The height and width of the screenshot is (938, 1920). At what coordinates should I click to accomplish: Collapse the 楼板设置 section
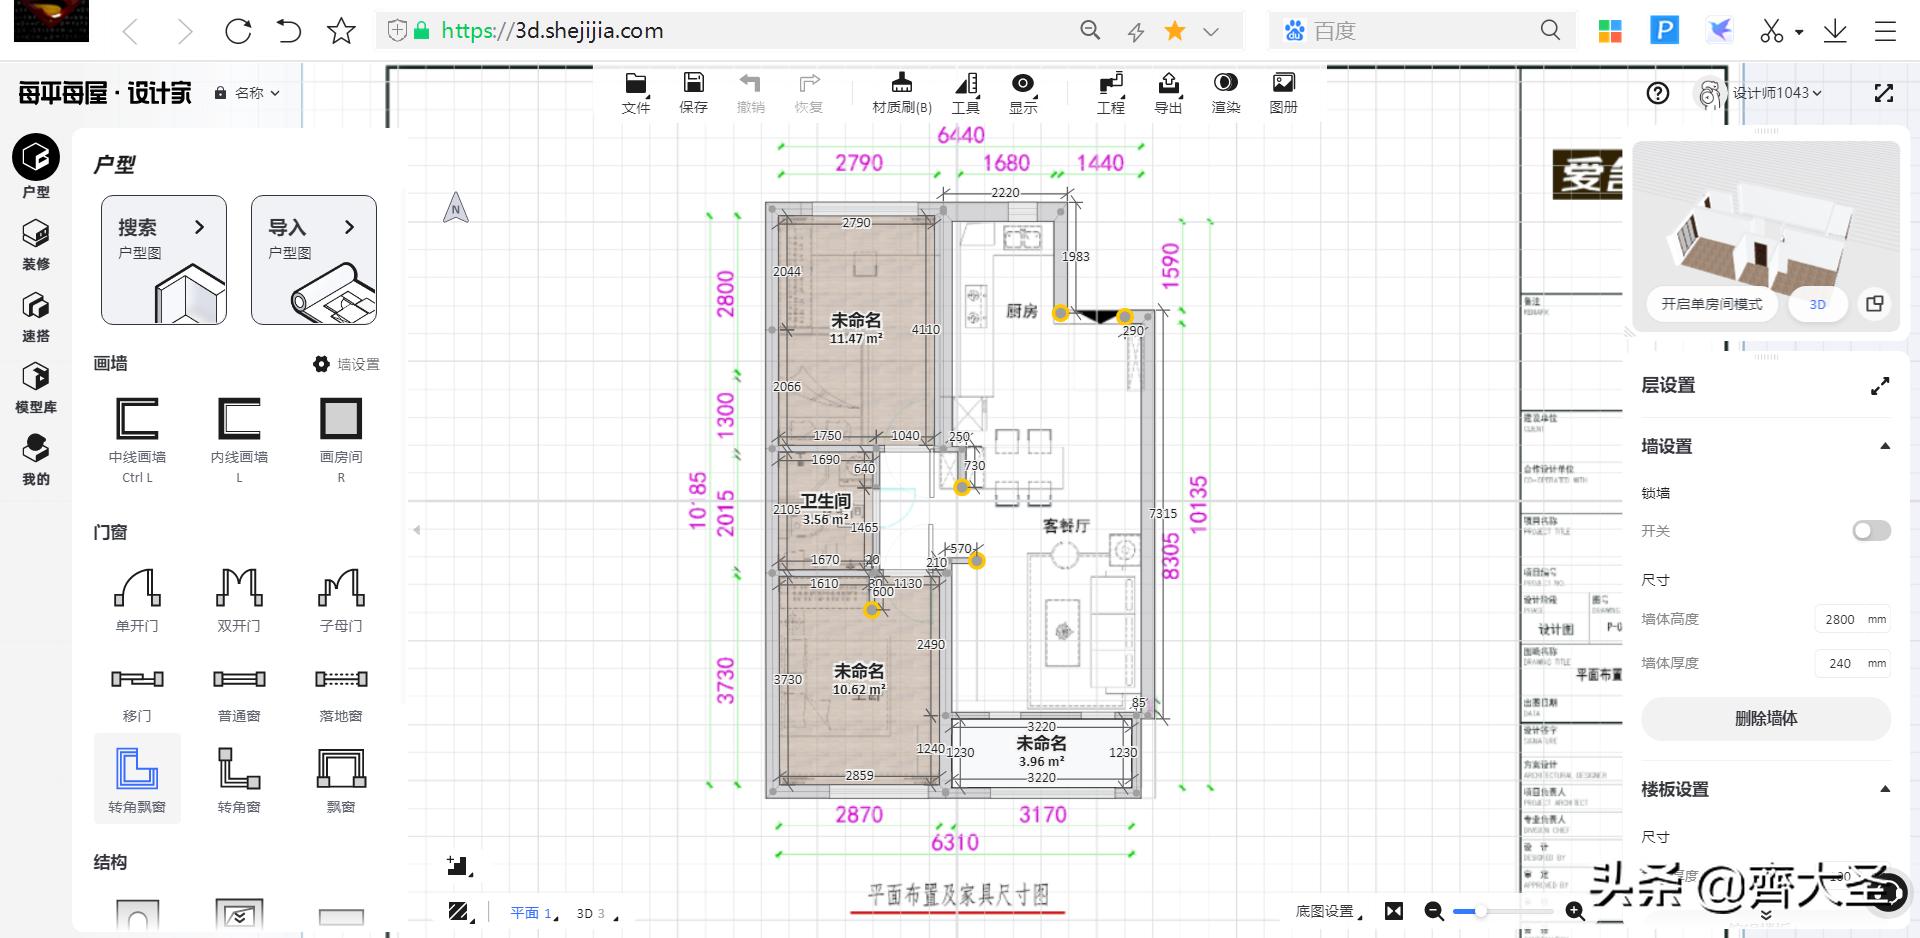[1884, 789]
